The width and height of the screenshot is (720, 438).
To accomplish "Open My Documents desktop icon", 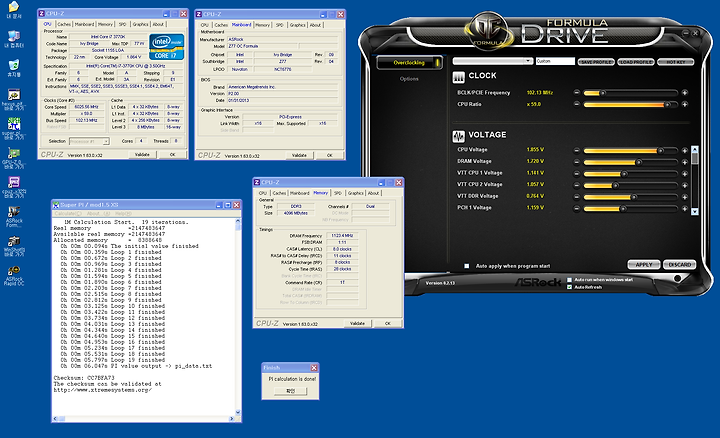I will click(x=14, y=10).
